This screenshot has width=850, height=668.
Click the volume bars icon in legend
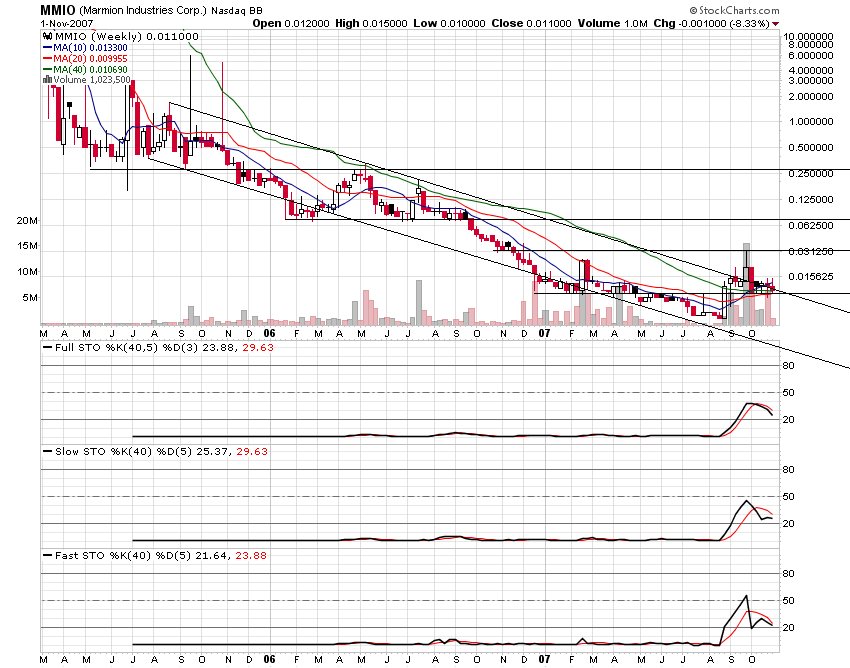coord(48,80)
